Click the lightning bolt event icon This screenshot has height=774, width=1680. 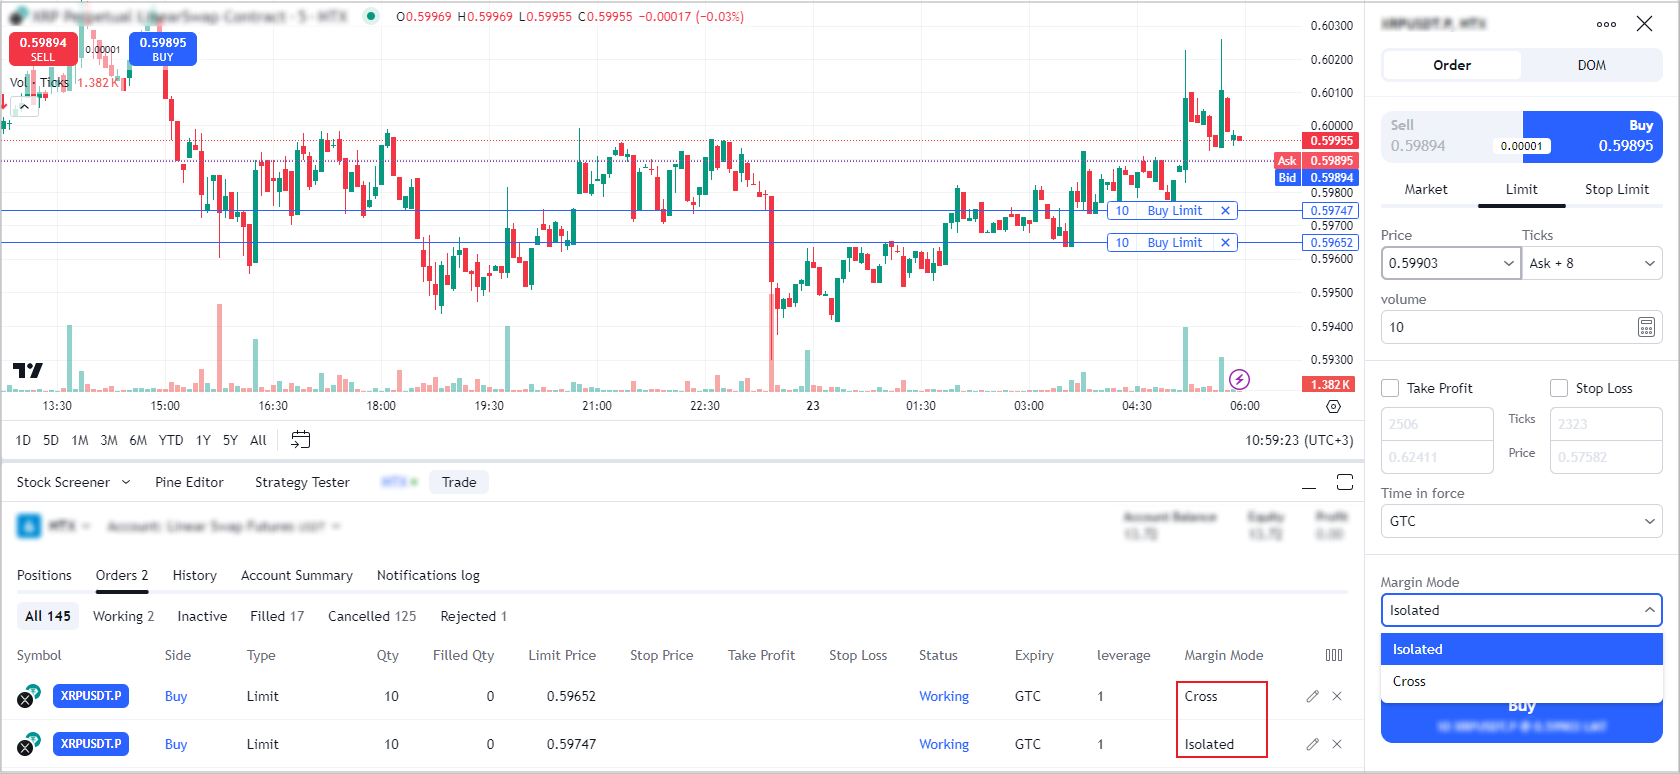click(x=1239, y=379)
